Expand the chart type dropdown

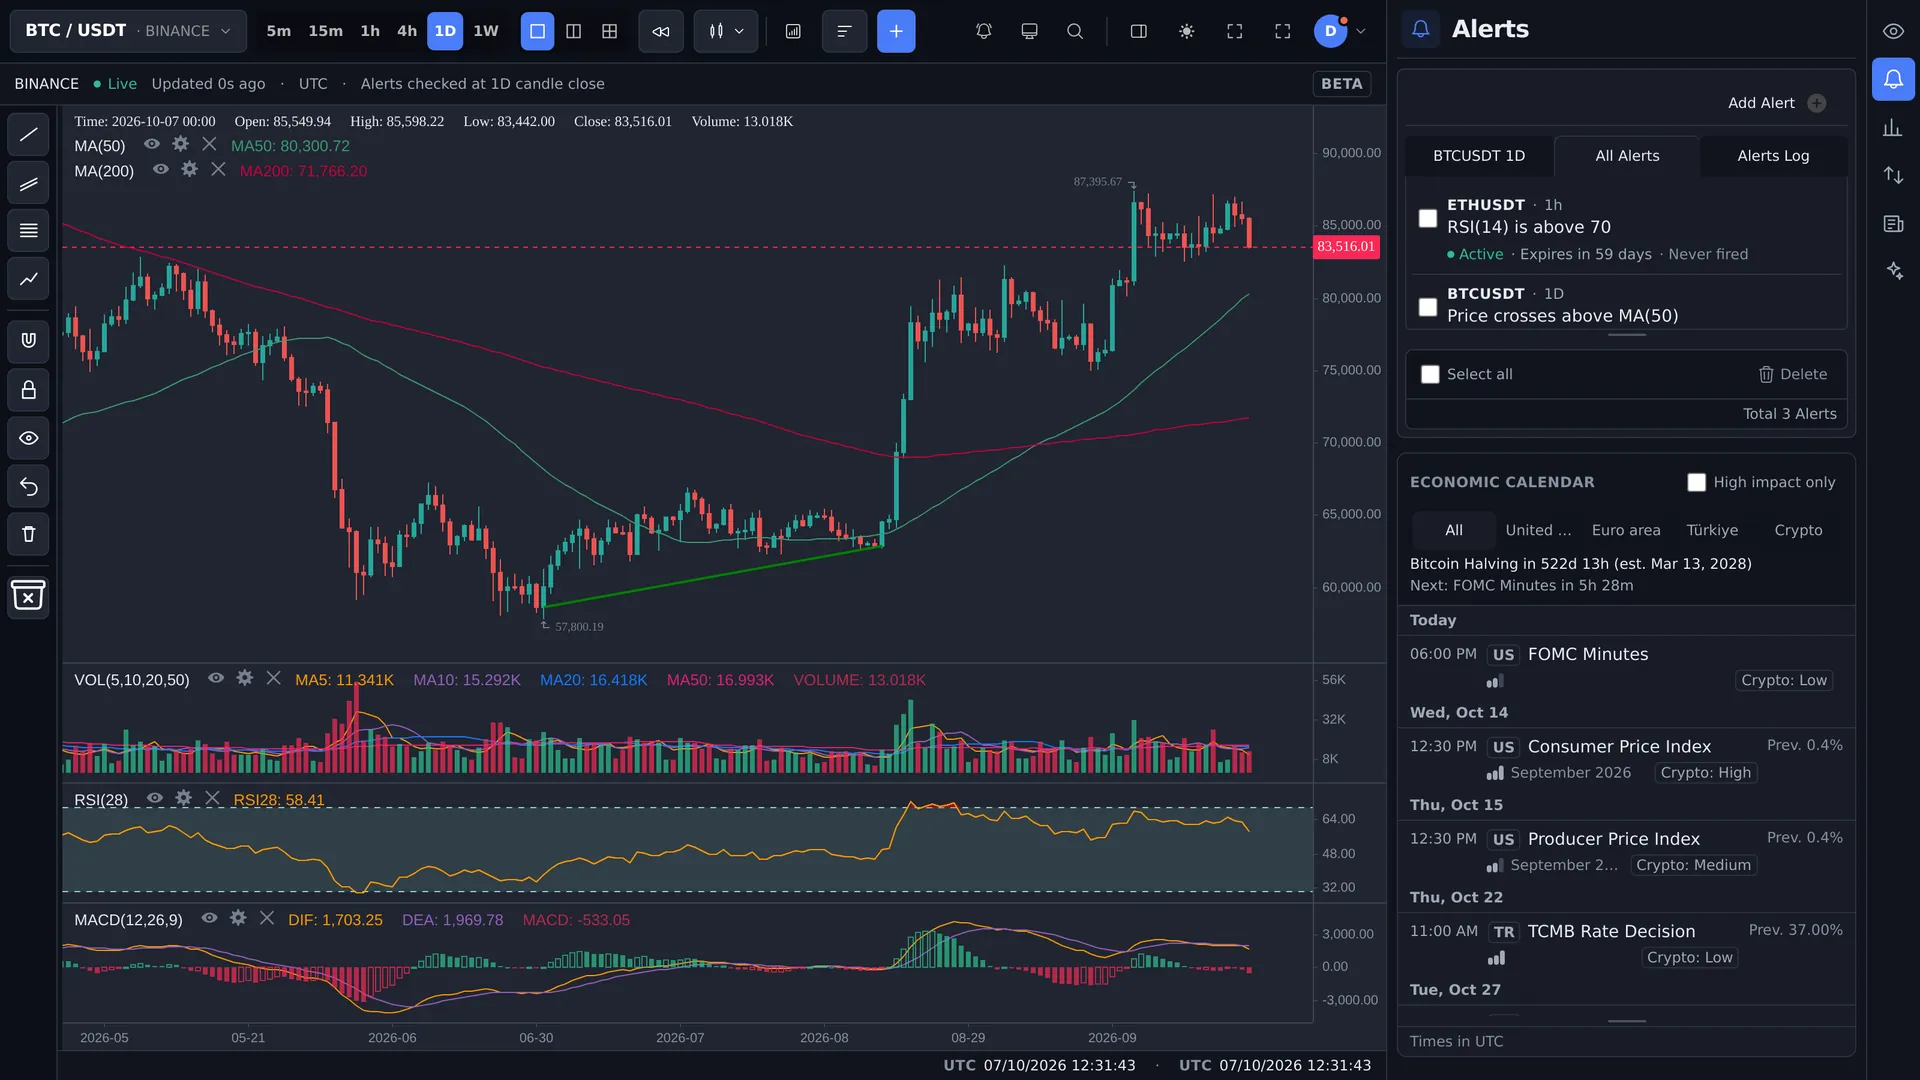coord(726,31)
